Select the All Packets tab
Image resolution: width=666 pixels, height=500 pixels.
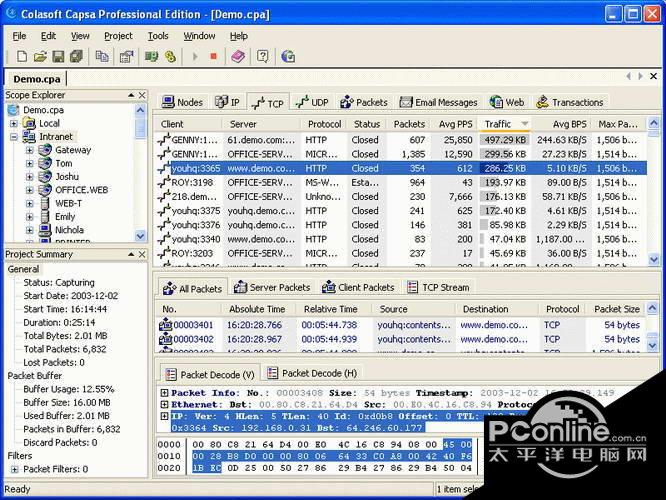pos(192,288)
